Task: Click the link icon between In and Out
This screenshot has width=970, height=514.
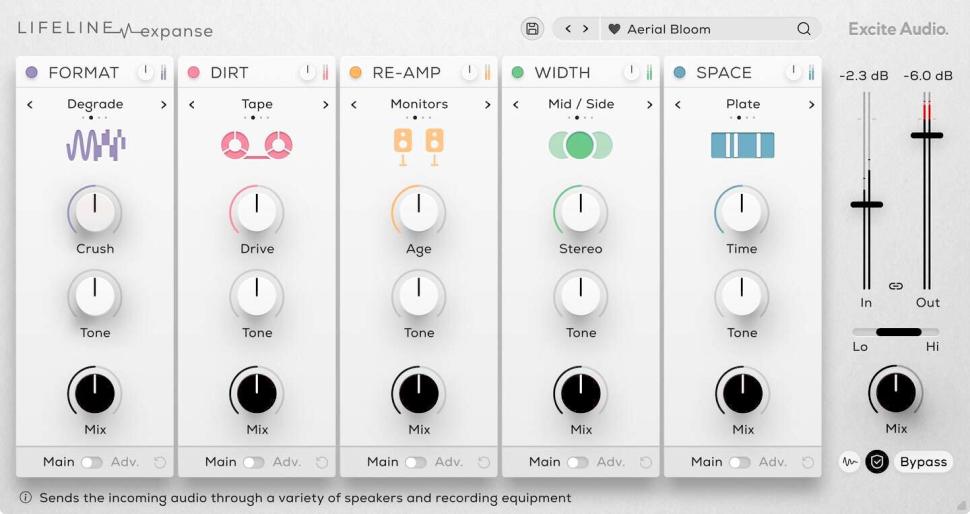Action: point(896,286)
